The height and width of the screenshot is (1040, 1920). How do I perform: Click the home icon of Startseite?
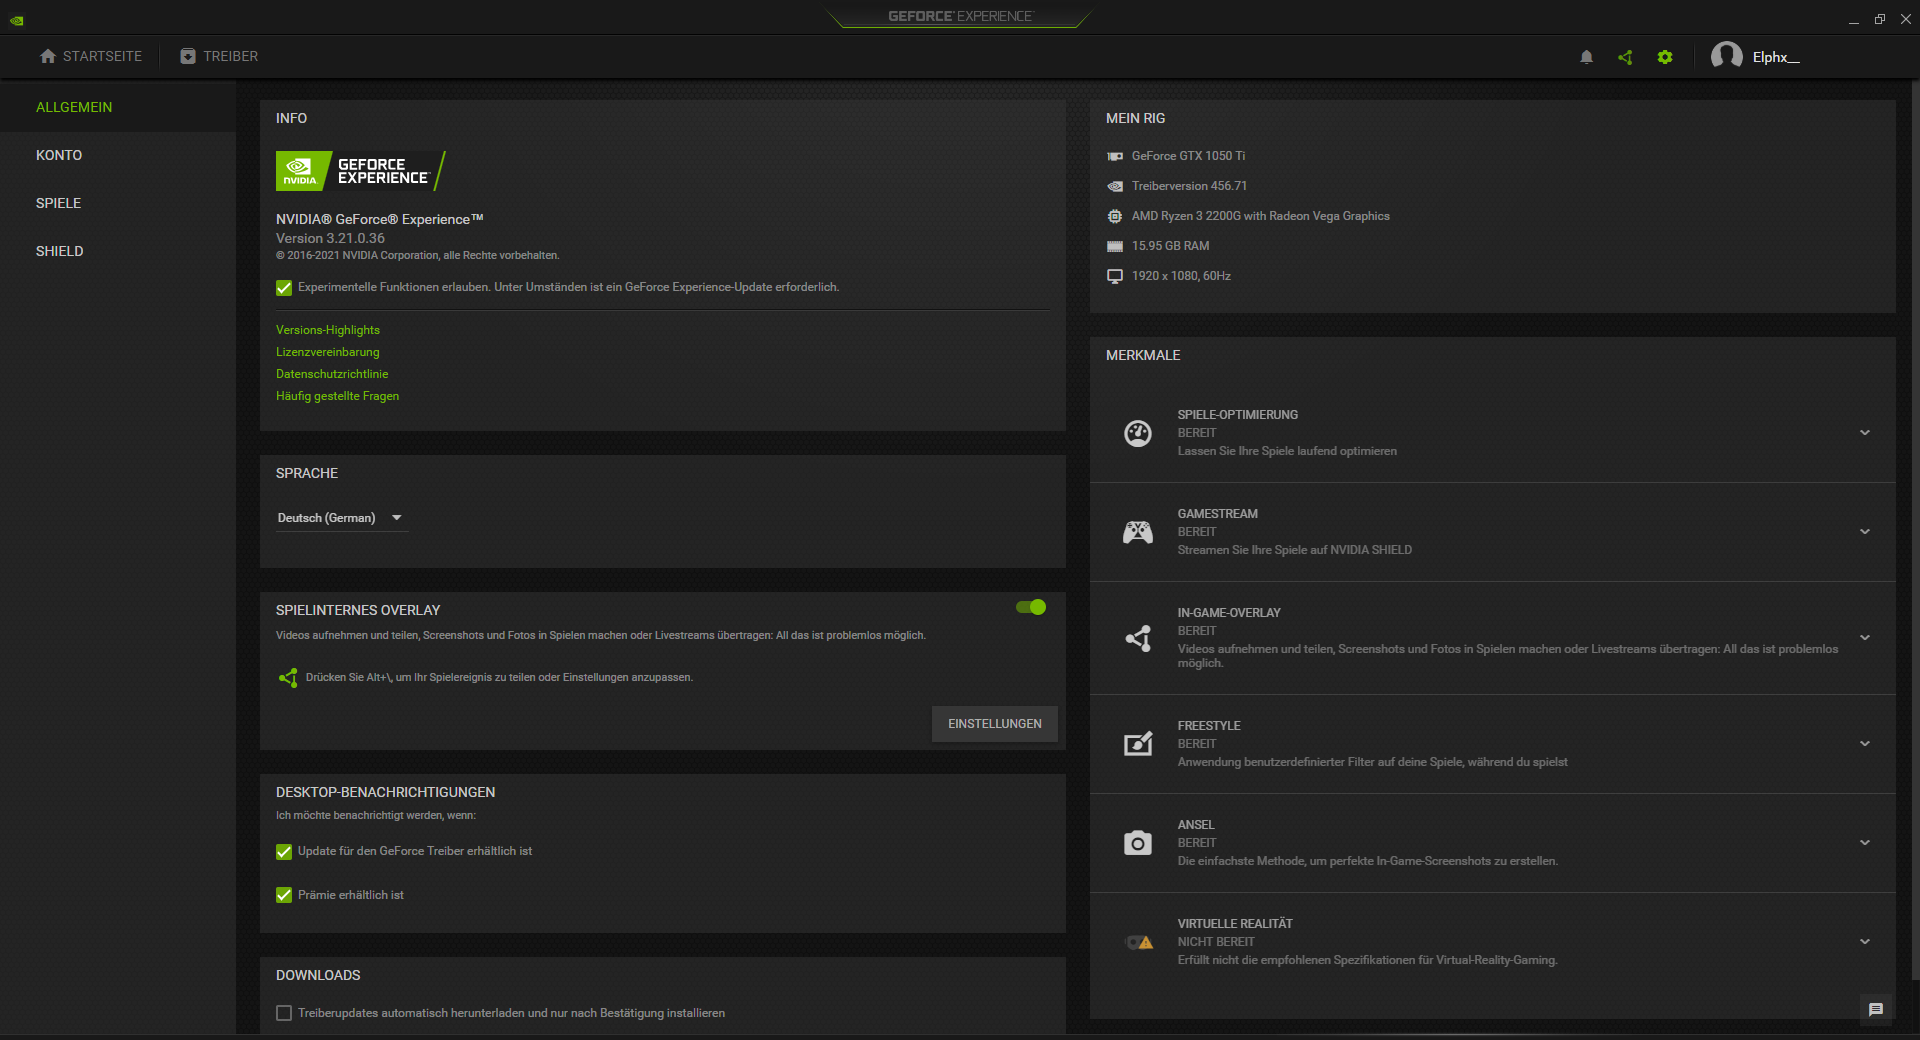point(48,56)
